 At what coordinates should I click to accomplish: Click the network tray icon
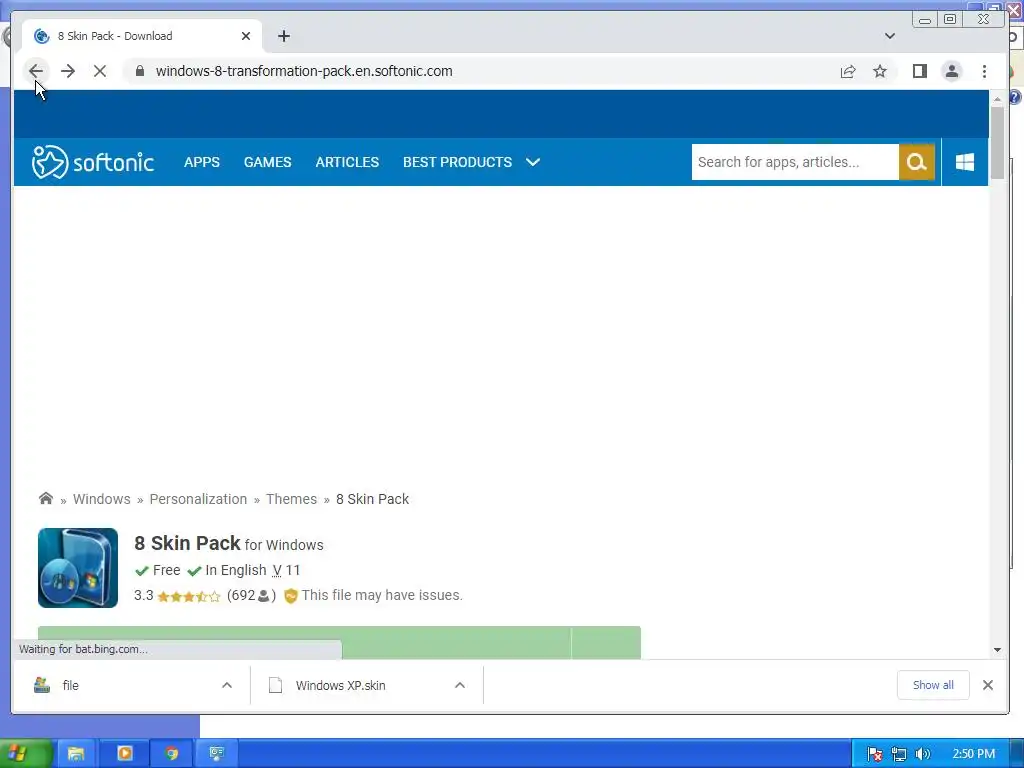[x=899, y=754]
